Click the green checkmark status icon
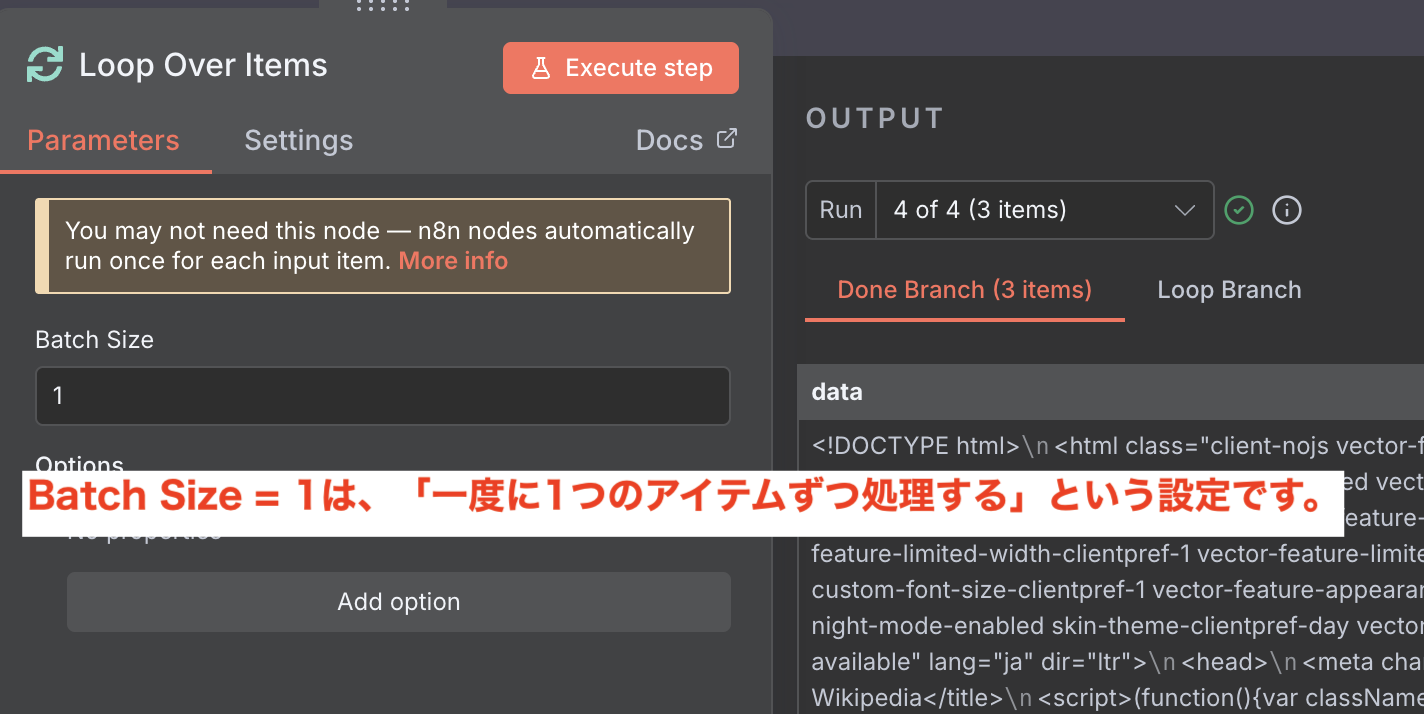 coord(1239,210)
